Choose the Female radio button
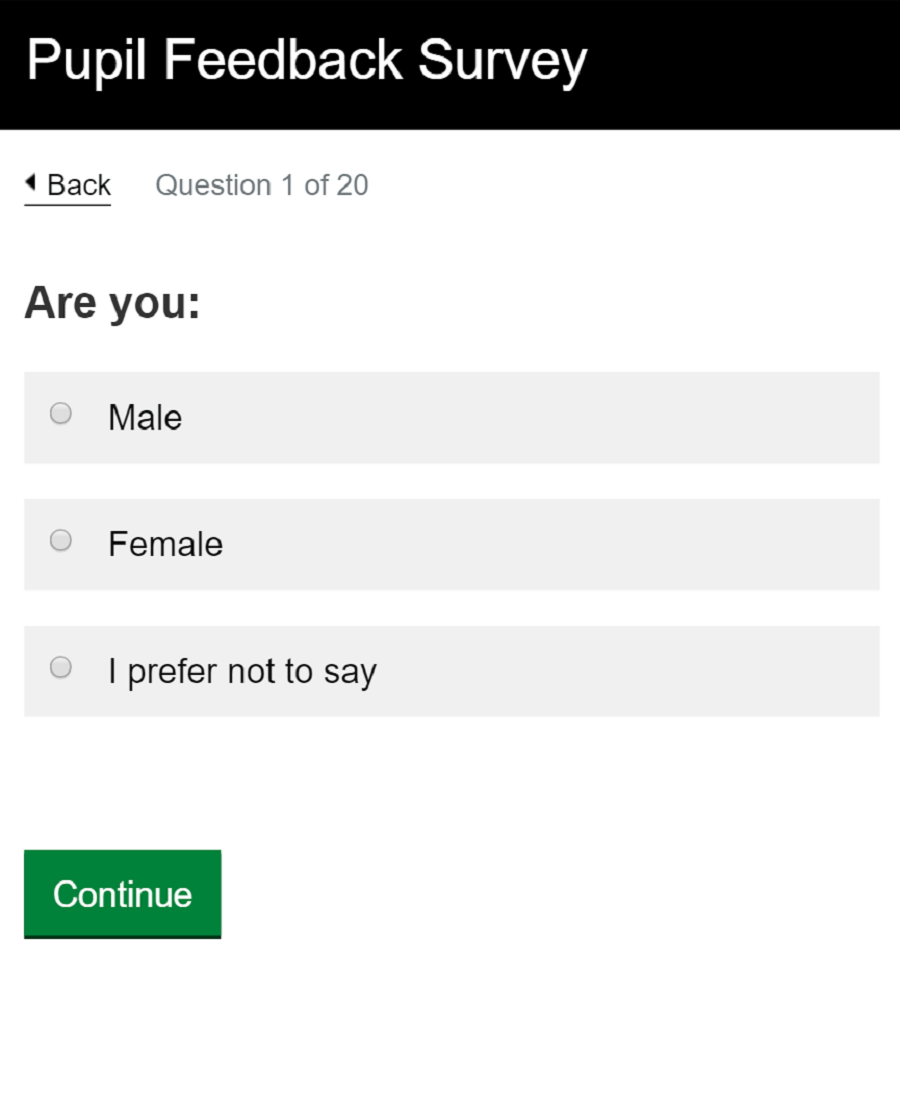Screen dimensions: 900x1100 pyautogui.click(x=61, y=540)
